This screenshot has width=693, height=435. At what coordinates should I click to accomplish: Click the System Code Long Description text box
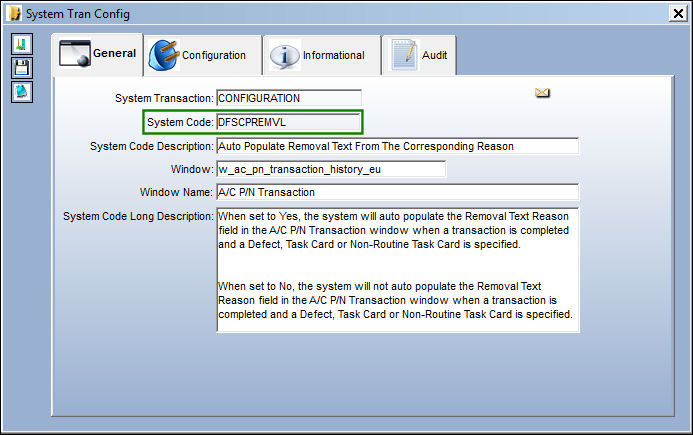click(398, 270)
